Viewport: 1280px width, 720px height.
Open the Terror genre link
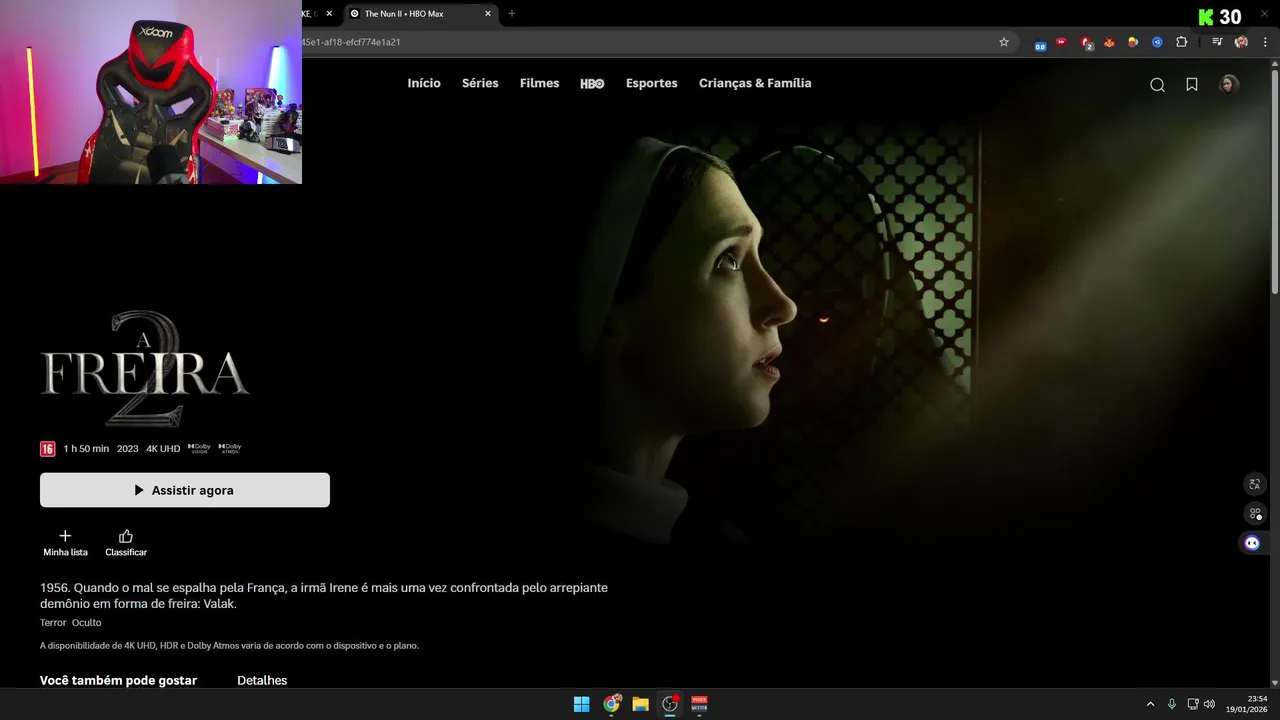[x=53, y=623]
